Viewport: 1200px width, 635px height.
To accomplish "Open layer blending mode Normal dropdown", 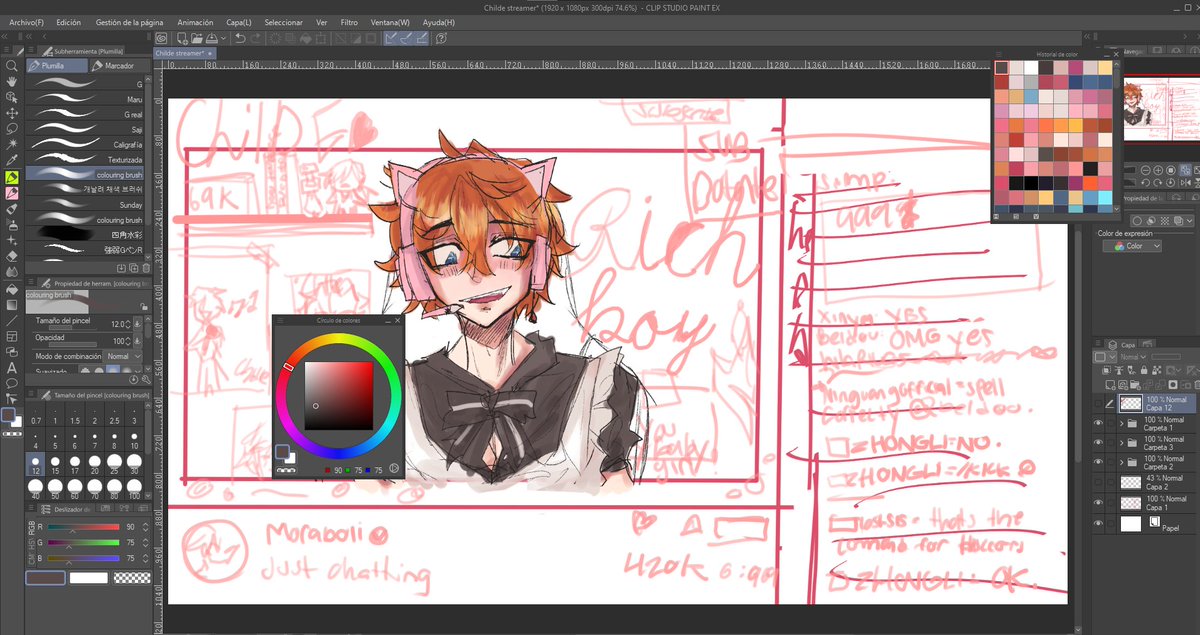I will (1132, 357).
